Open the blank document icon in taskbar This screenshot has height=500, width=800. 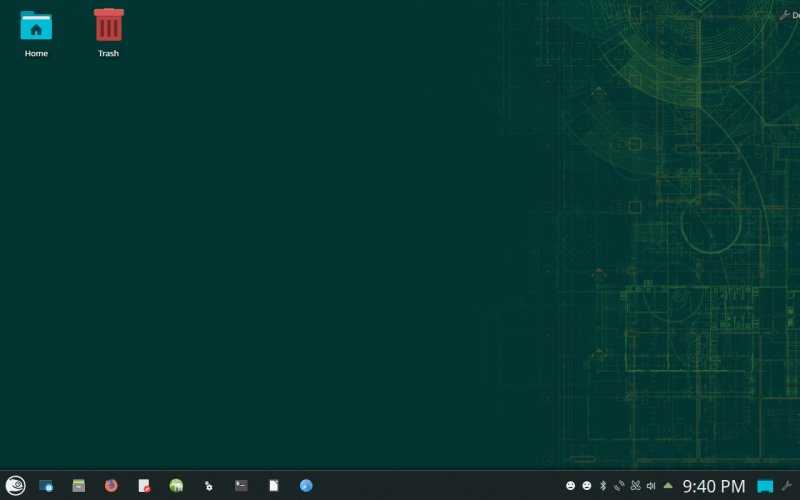tap(274, 485)
